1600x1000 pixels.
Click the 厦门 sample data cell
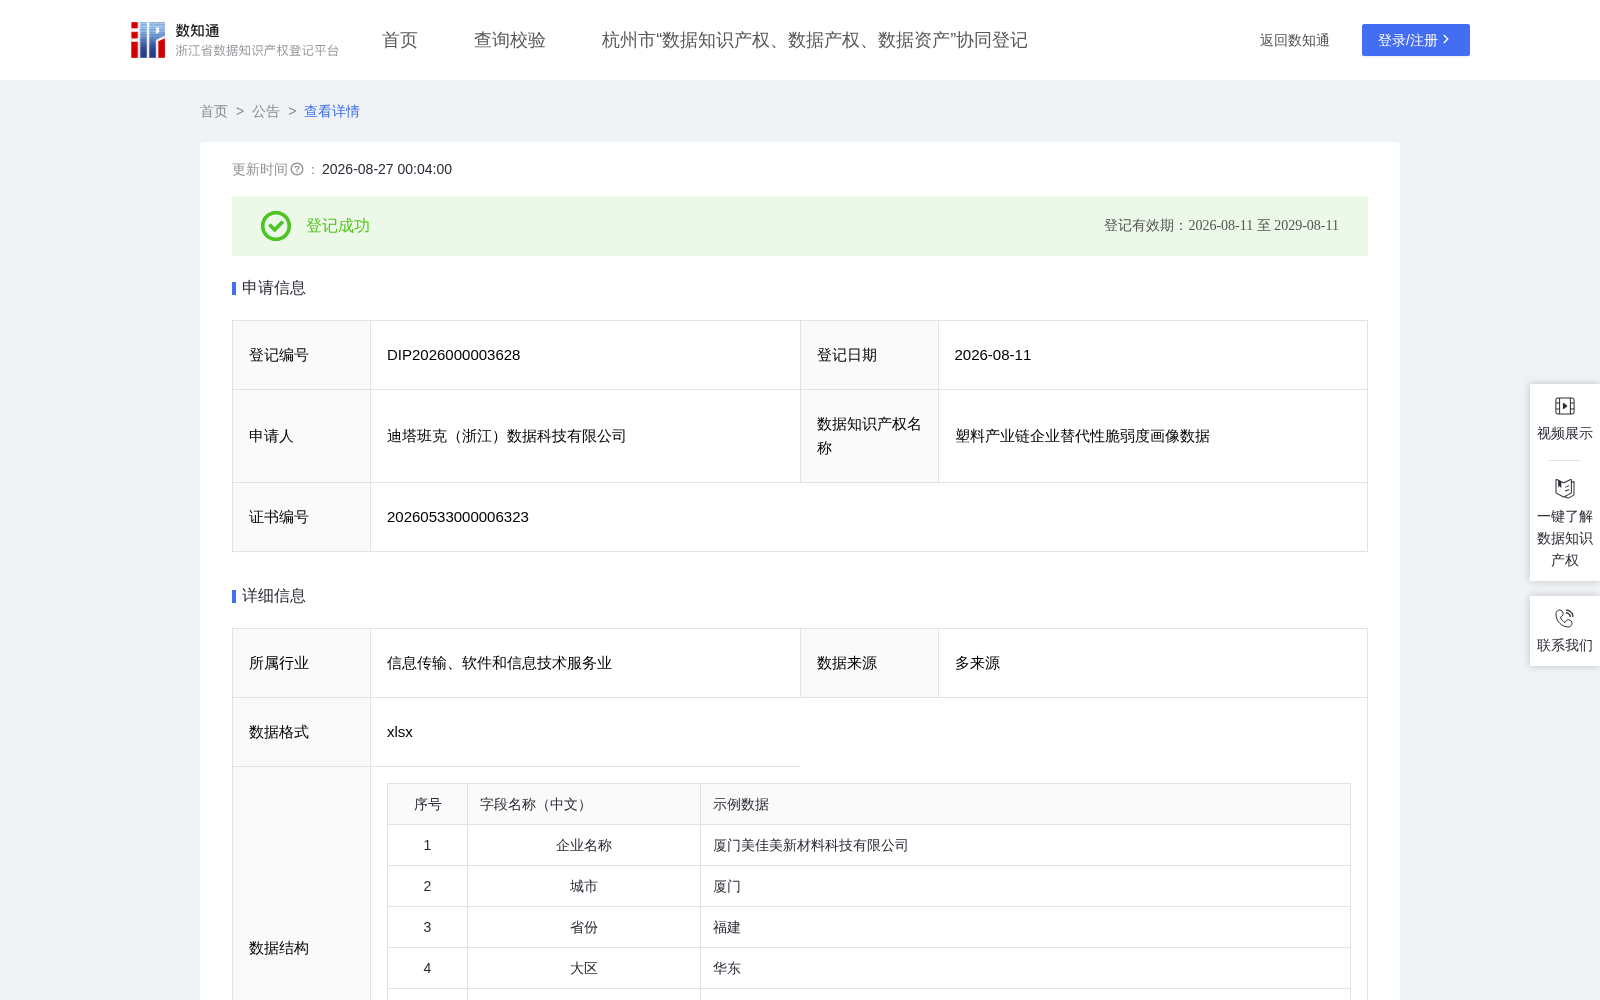point(1025,886)
